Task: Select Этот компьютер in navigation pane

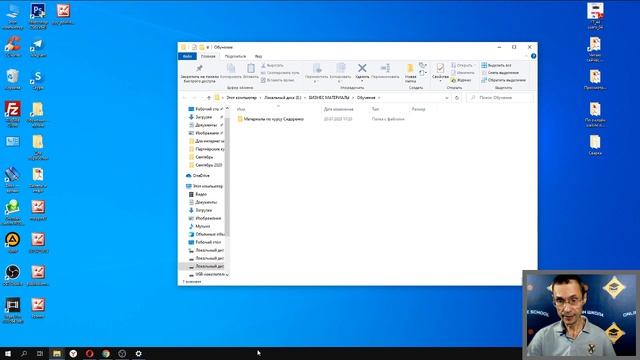Action: pyautogui.click(x=204, y=187)
